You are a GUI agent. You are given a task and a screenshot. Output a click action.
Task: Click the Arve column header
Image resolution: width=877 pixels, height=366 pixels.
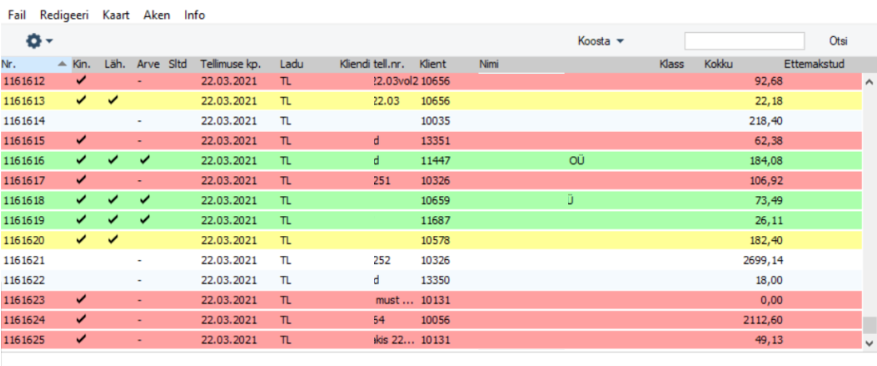tap(147, 64)
